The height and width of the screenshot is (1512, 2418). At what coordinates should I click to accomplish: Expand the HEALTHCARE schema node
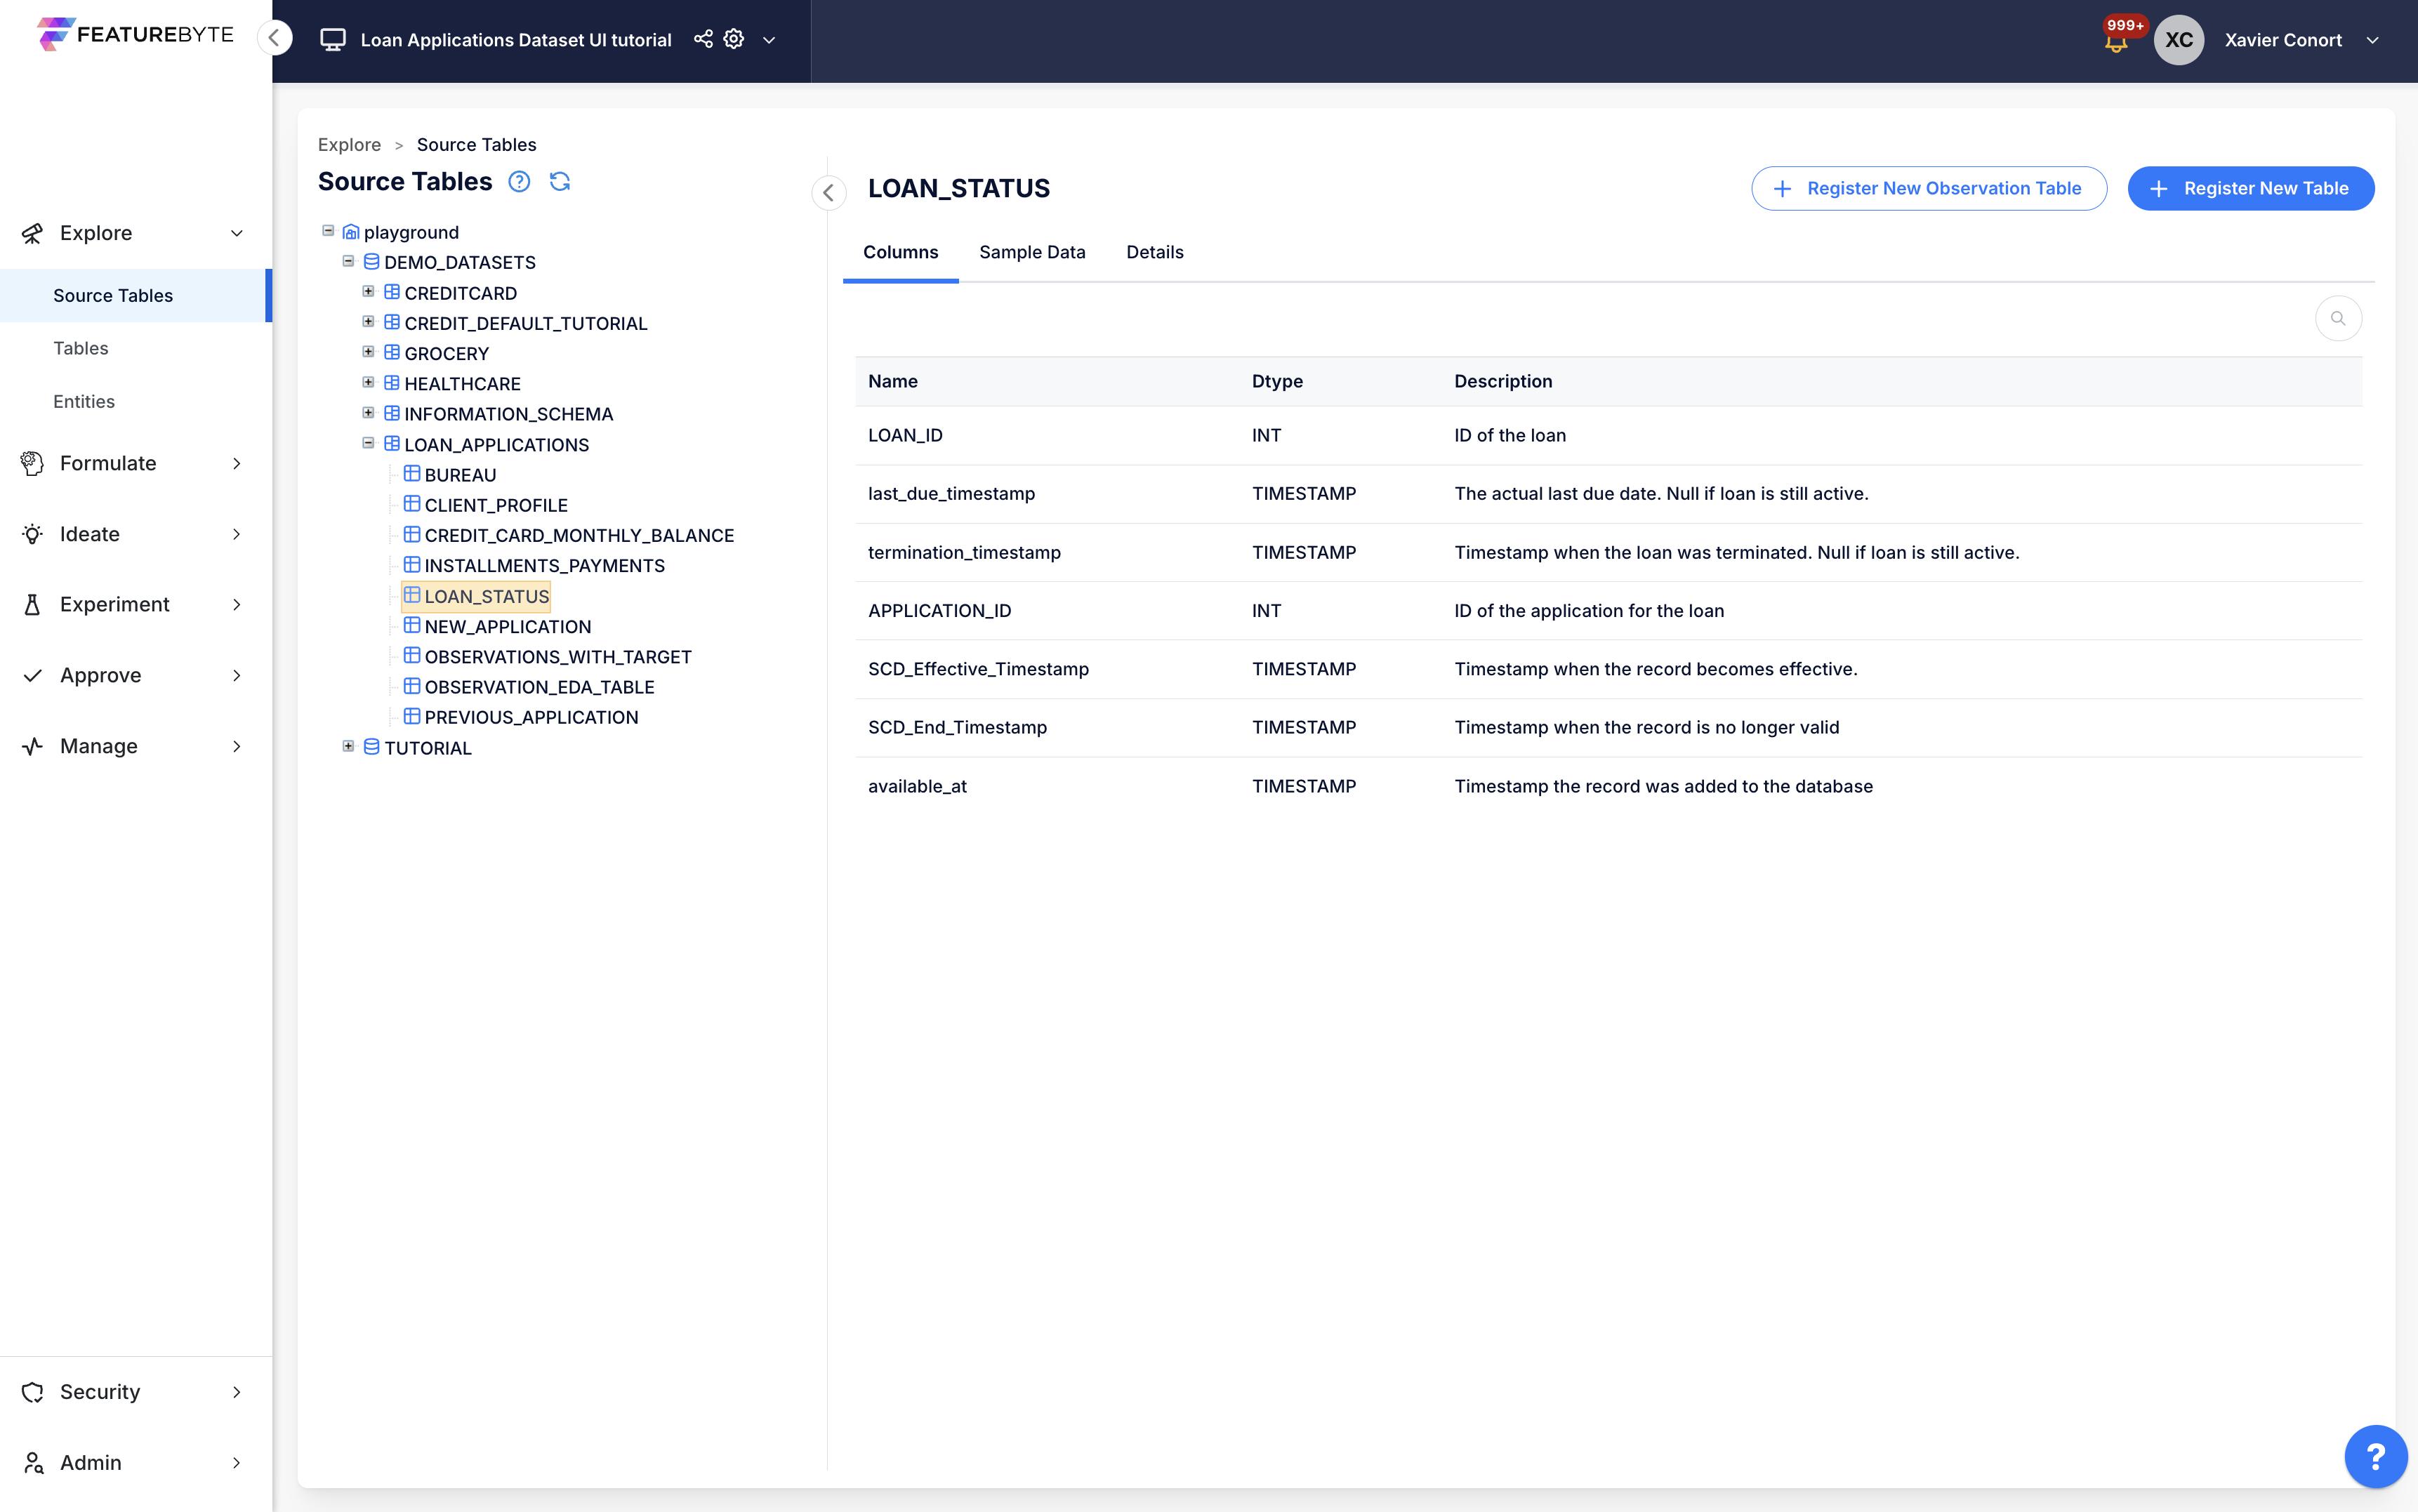[x=368, y=382]
